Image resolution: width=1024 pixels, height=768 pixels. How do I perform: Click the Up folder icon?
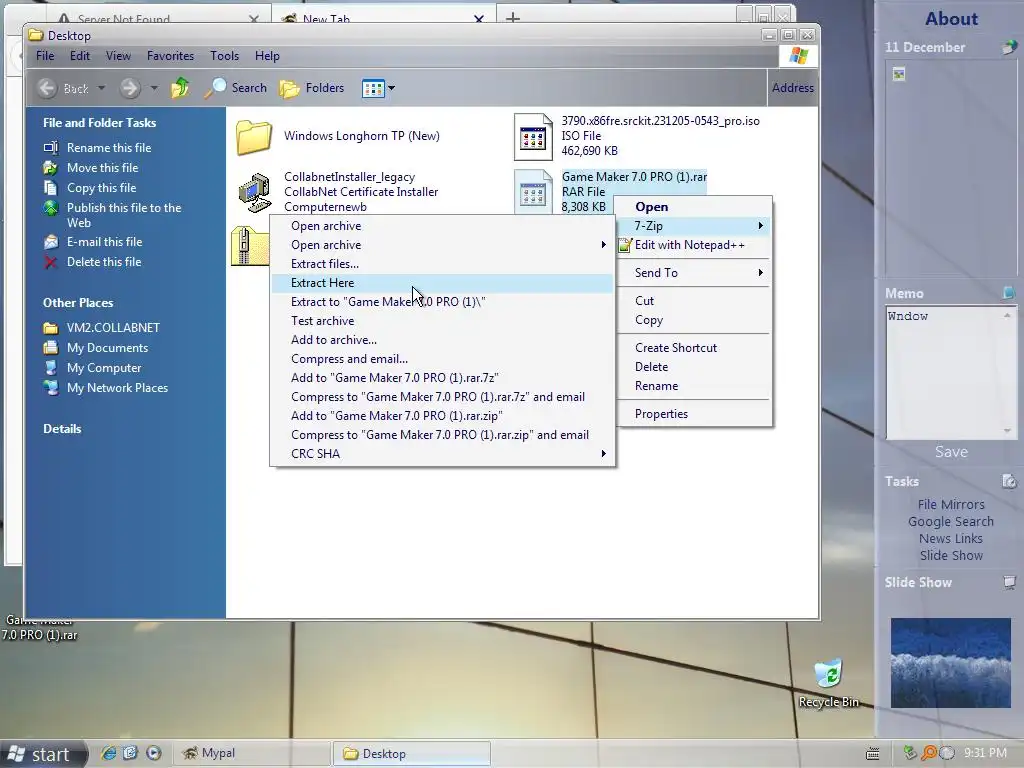[180, 88]
